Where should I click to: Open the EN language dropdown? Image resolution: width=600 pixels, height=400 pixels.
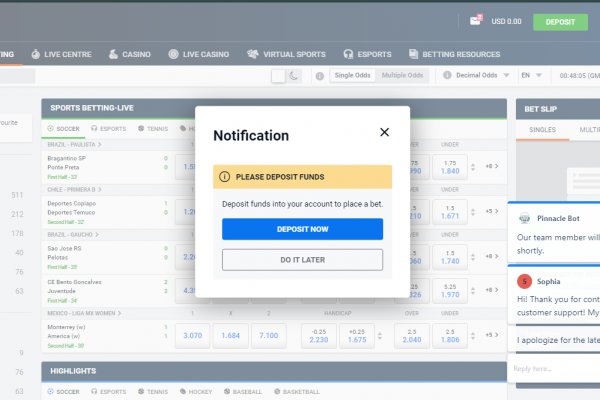pyautogui.click(x=532, y=75)
